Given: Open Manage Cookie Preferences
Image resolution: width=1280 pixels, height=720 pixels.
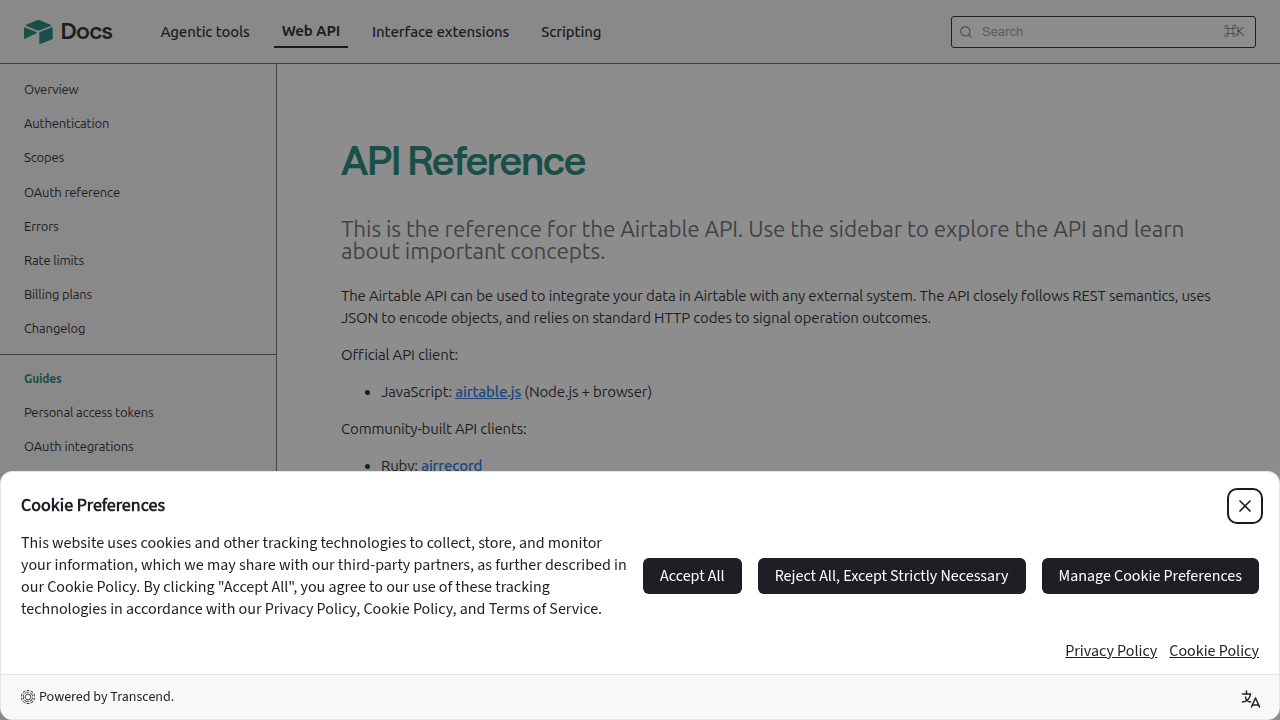Looking at the screenshot, I should 1150,576.
